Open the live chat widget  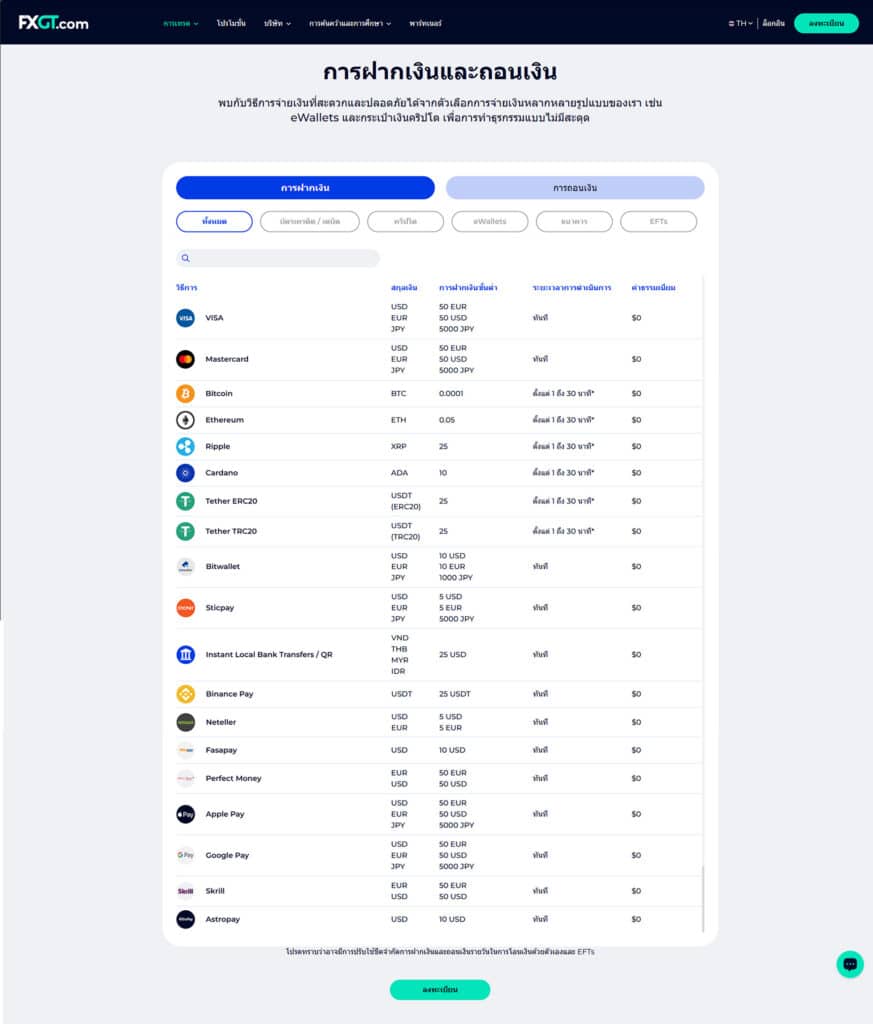(x=850, y=964)
